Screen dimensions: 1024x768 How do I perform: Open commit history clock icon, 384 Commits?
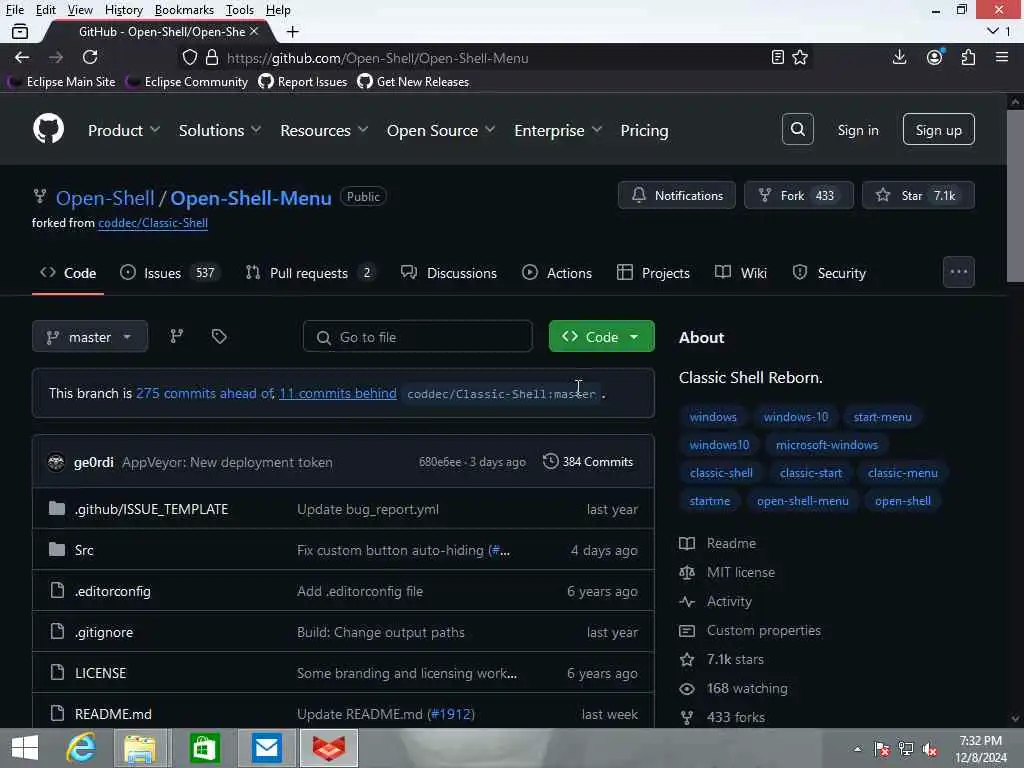pyautogui.click(x=588, y=462)
